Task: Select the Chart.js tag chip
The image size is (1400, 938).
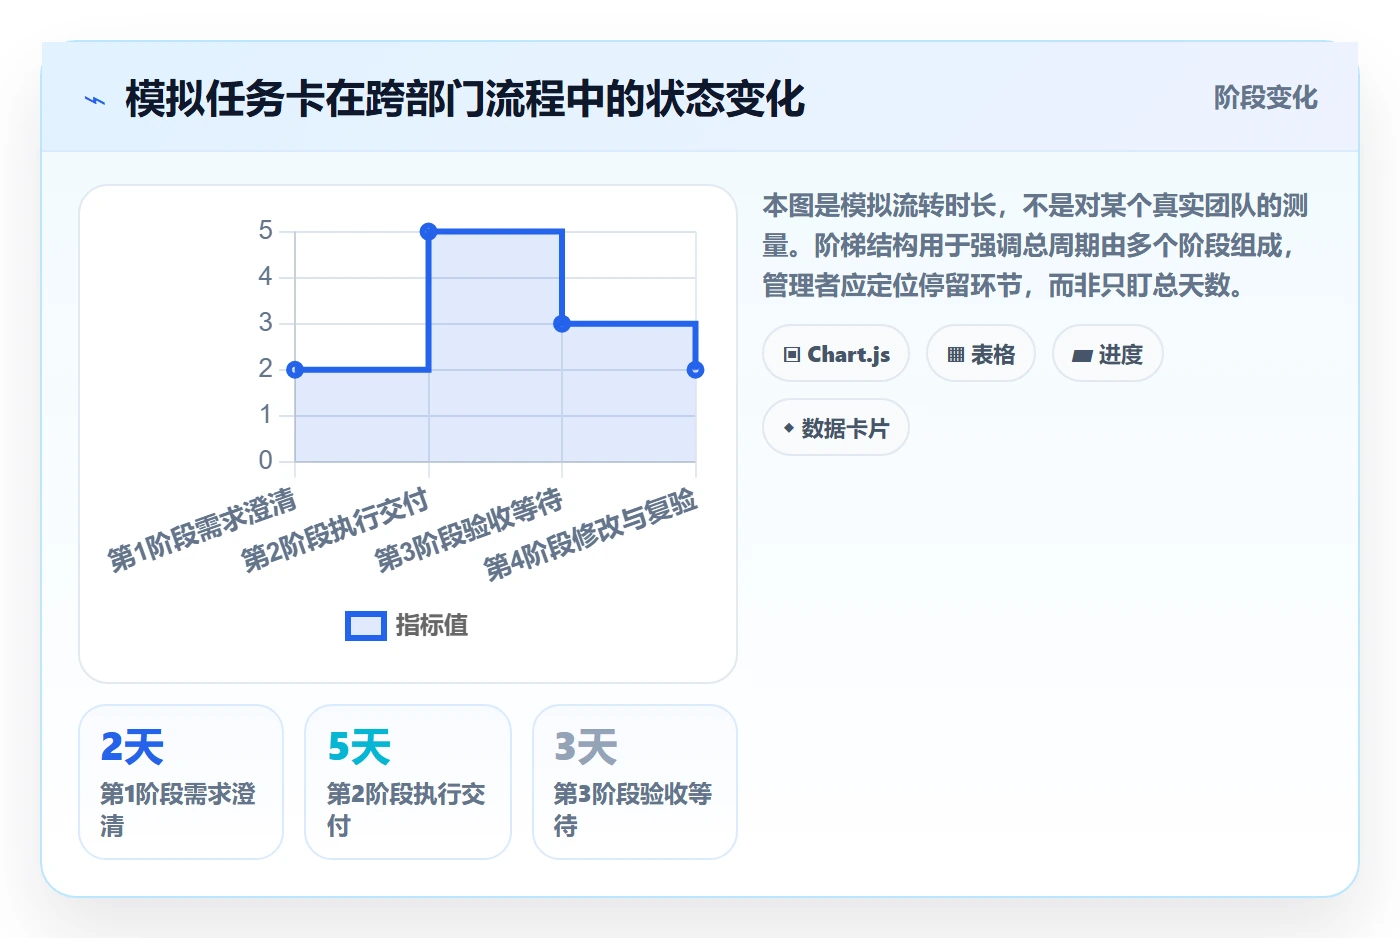Action: click(x=836, y=354)
